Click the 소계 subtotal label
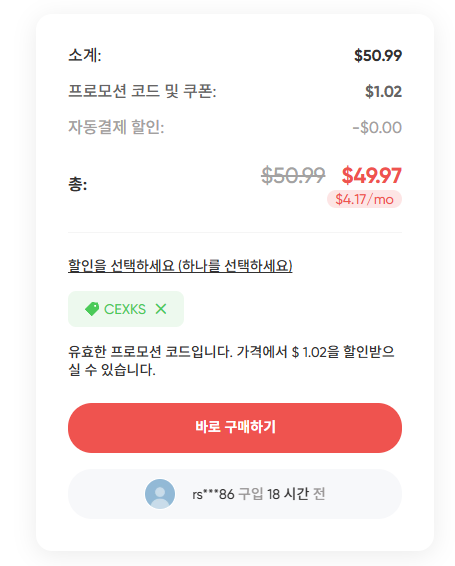The height and width of the screenshot is (566, 455). click(x=85, y=55)
